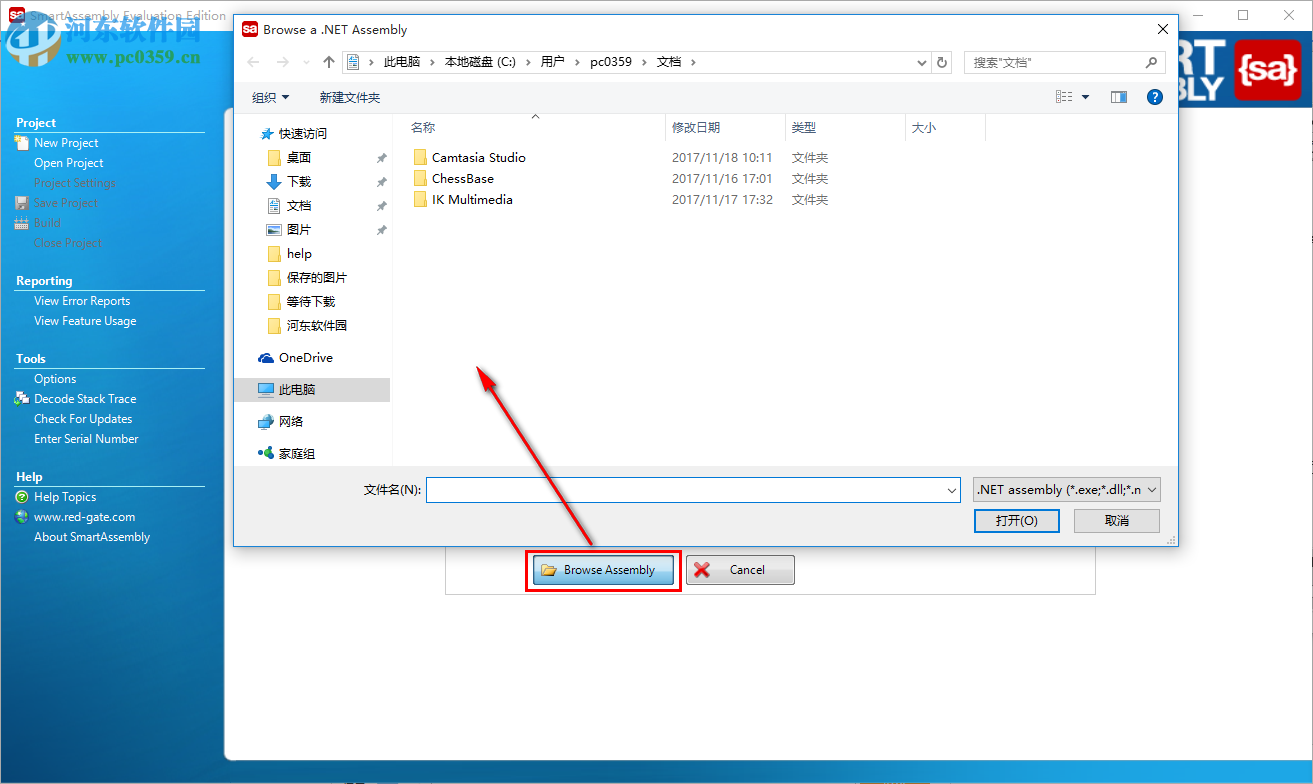
Task: Open the Decode Stack Trace tool
Action: 85,398
